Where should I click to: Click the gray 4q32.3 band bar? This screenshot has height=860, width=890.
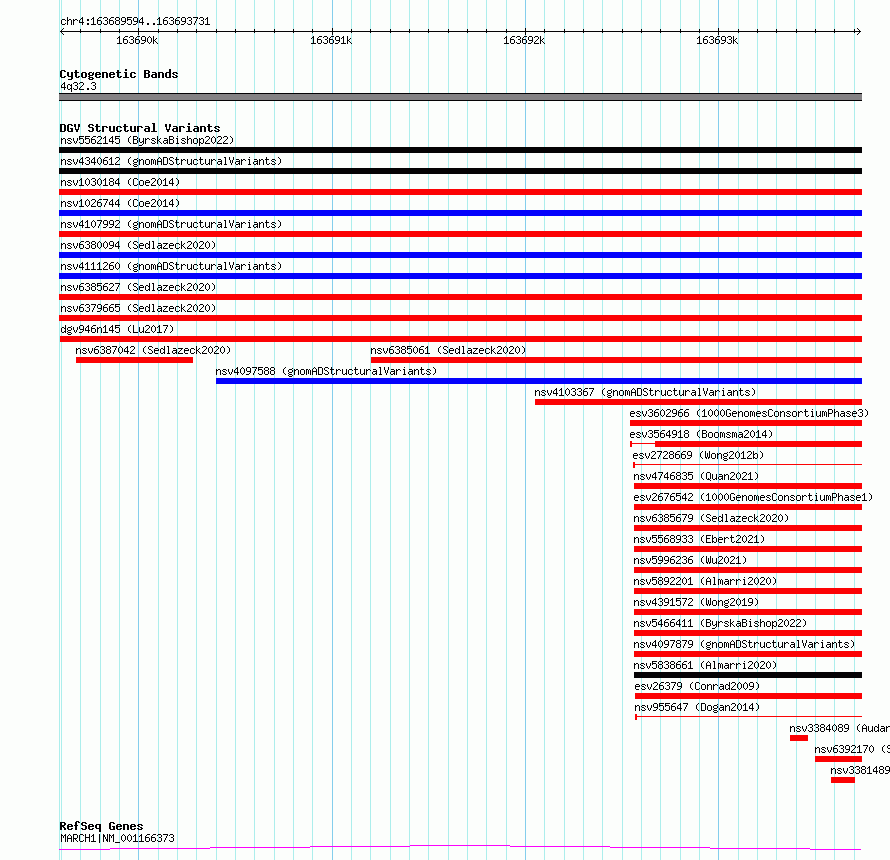[x=460, y=97]
